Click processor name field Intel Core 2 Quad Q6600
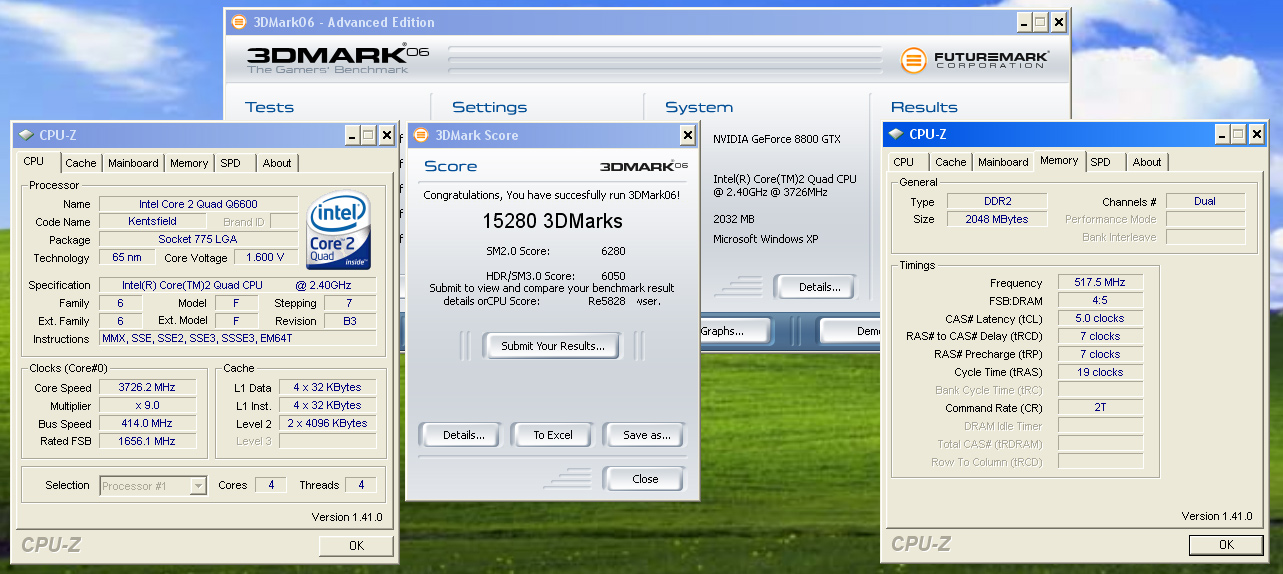The width and height of the screenshot is (1283, 574). tap(199, 204)
